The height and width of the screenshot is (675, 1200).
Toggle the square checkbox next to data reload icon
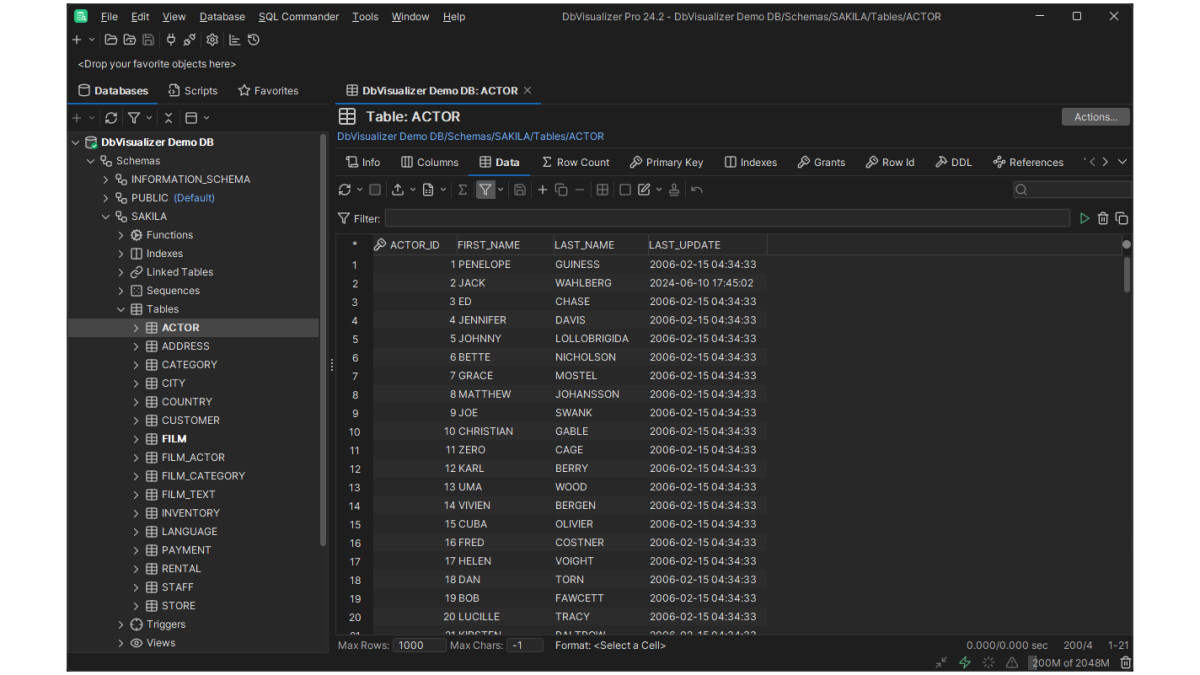[375, 190]
